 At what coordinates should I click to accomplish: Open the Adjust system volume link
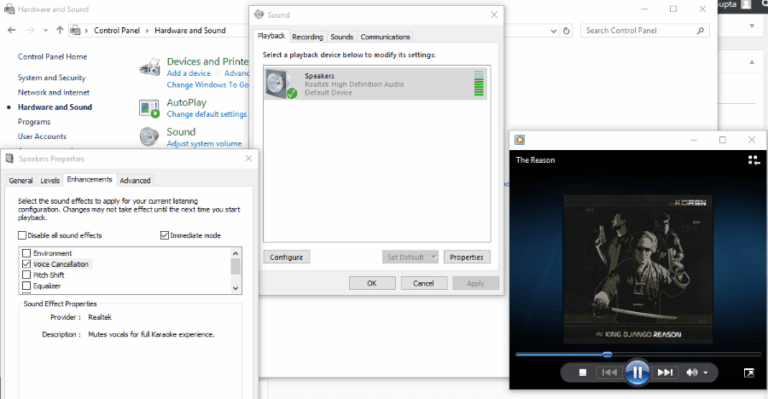[204, 143]
